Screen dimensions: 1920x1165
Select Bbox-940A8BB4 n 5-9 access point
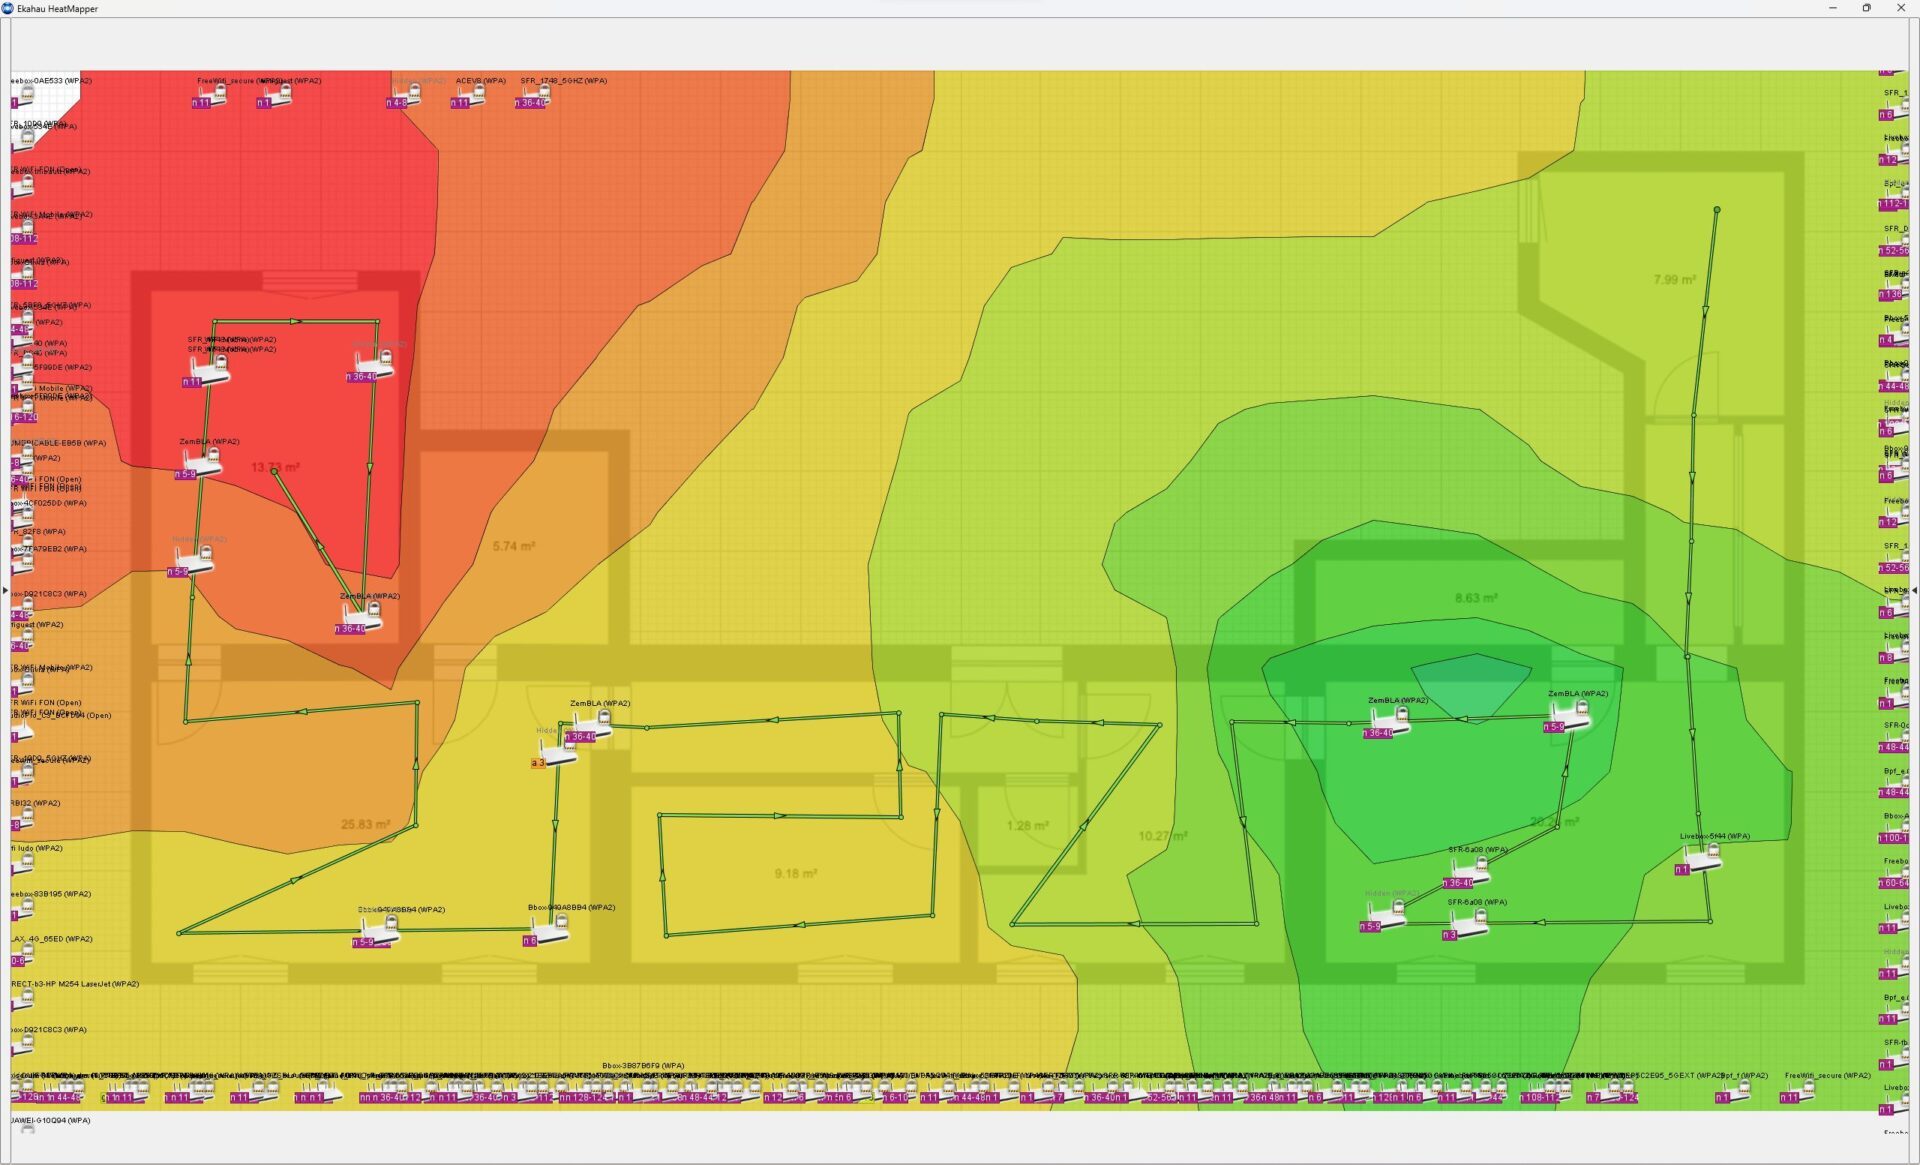(378, 933)
